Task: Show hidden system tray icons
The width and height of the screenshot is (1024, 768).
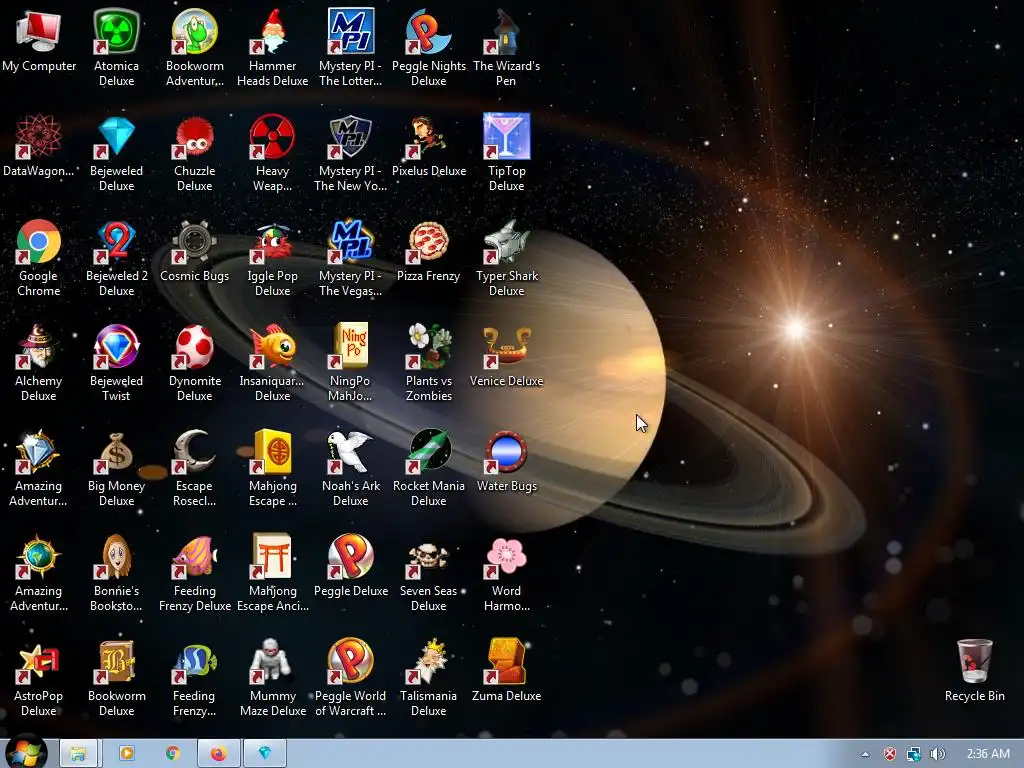Action: (865, 754)
